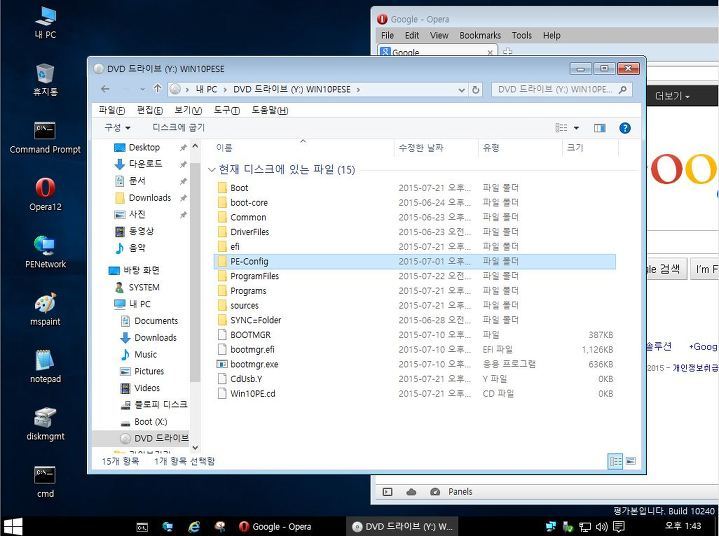Switch to large icons view in status bar
The image size is (719, 536).
tap(631, 461)
